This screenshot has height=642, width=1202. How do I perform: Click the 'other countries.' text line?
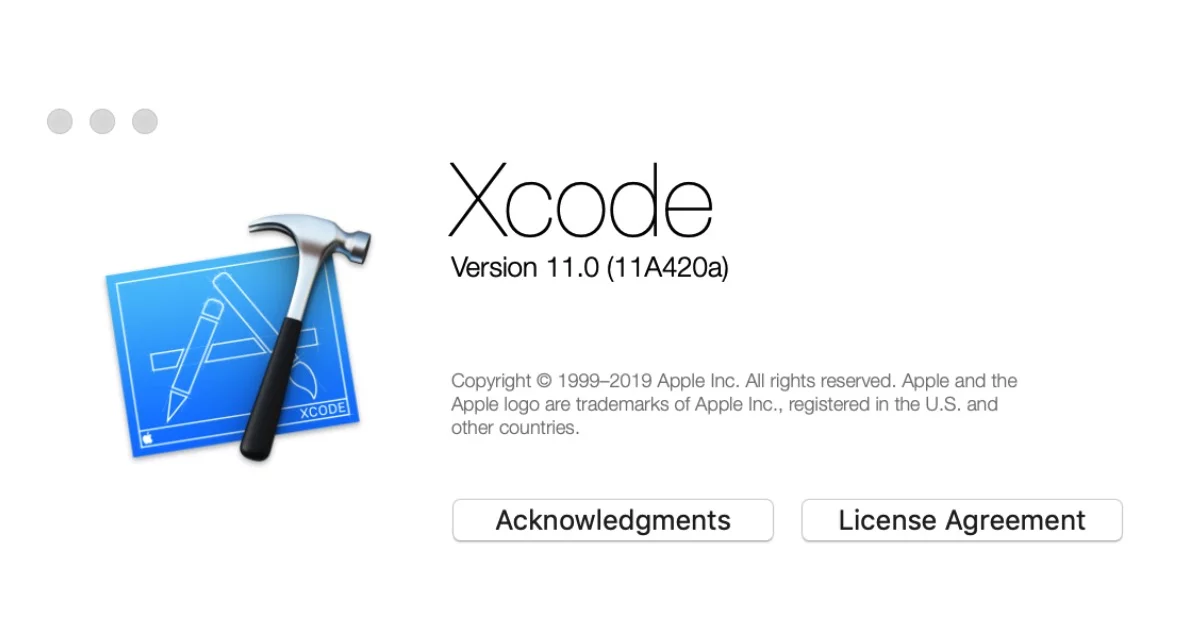click(x=515, y=428)
